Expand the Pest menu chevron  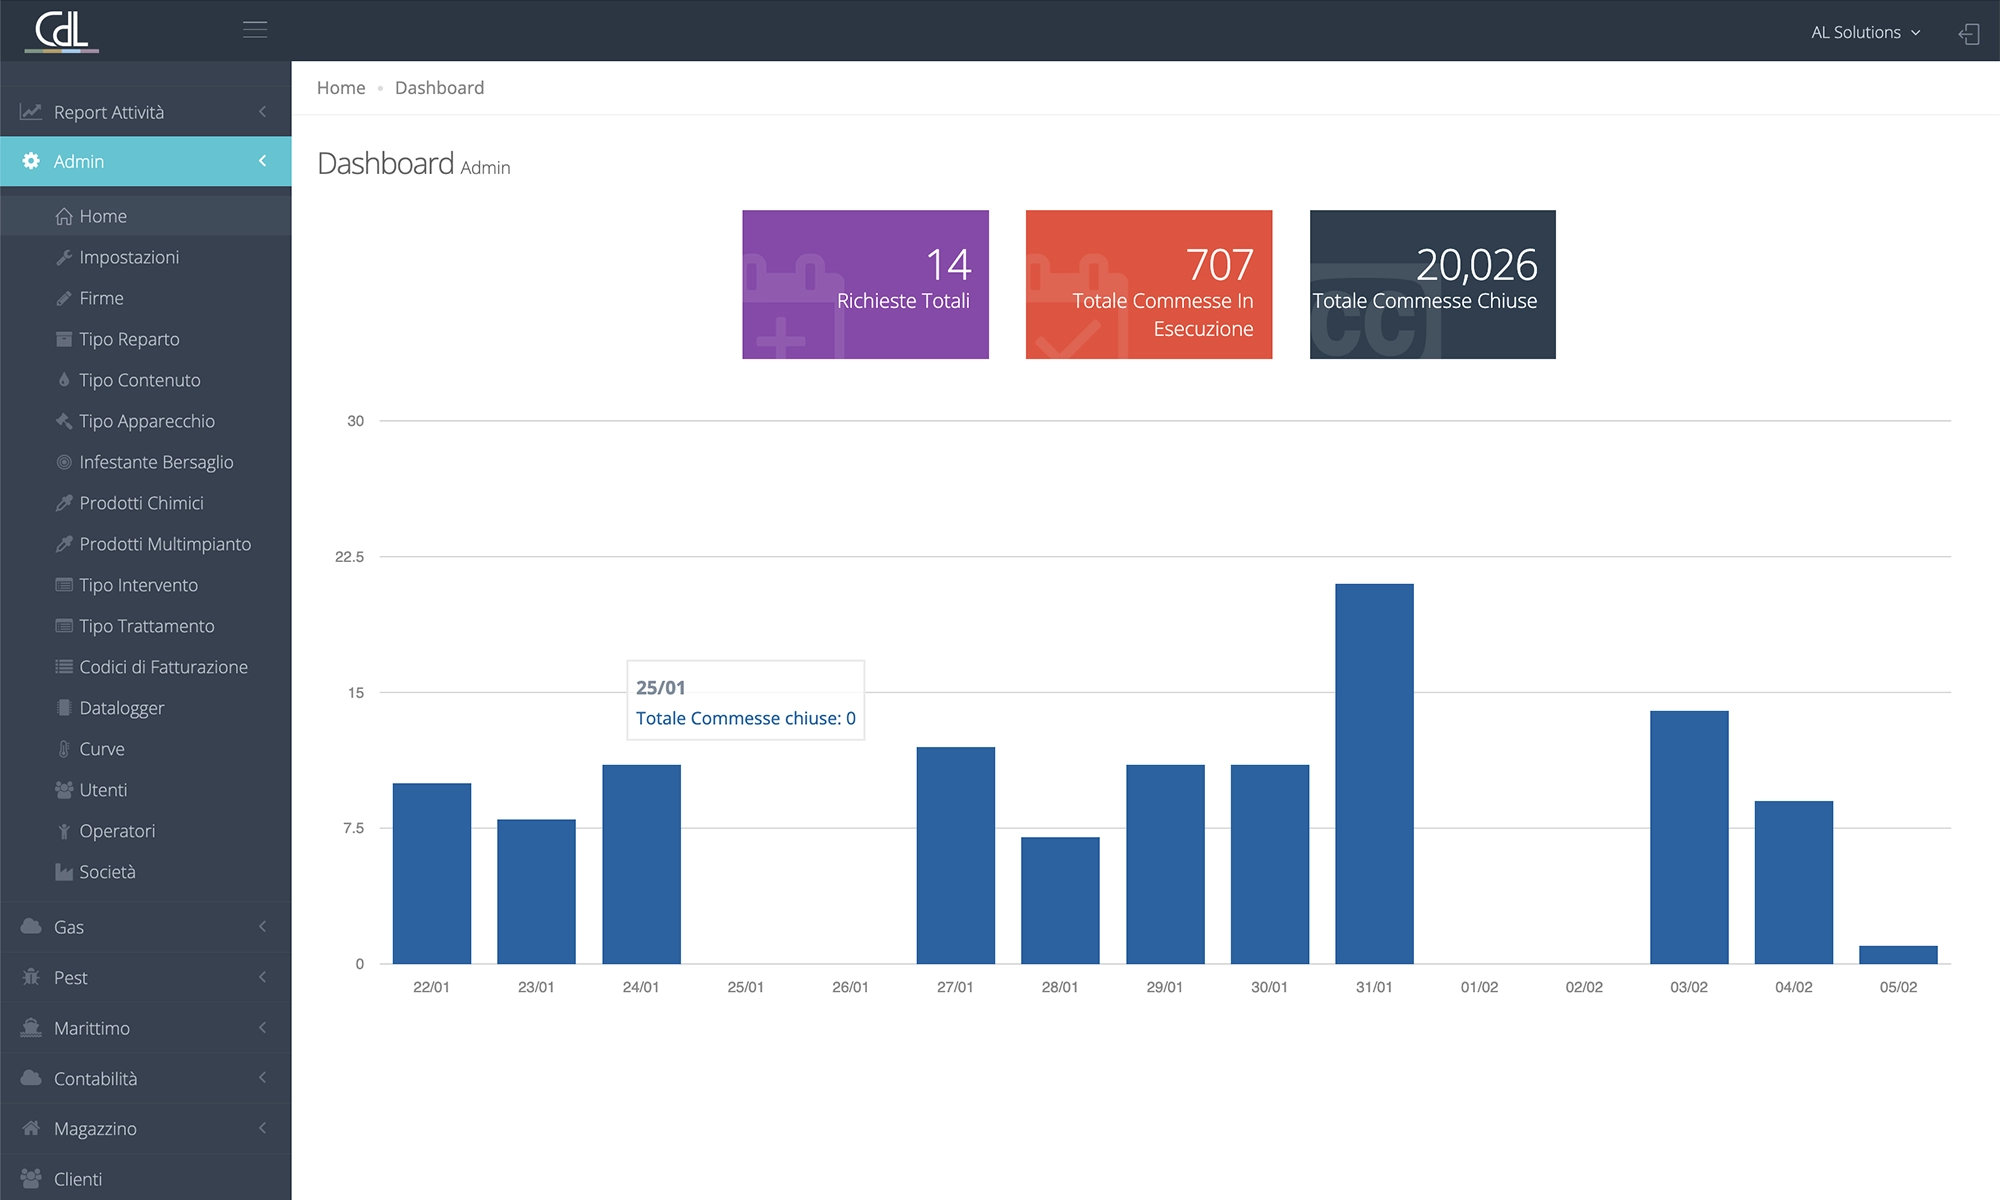tap(262, 977)
